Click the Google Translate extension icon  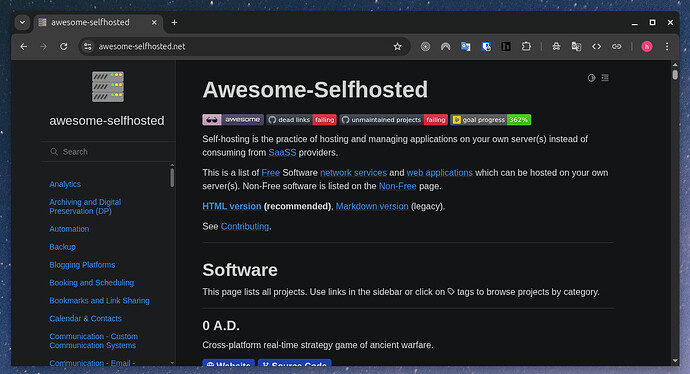pyautogui.click(x=466, y=47)
